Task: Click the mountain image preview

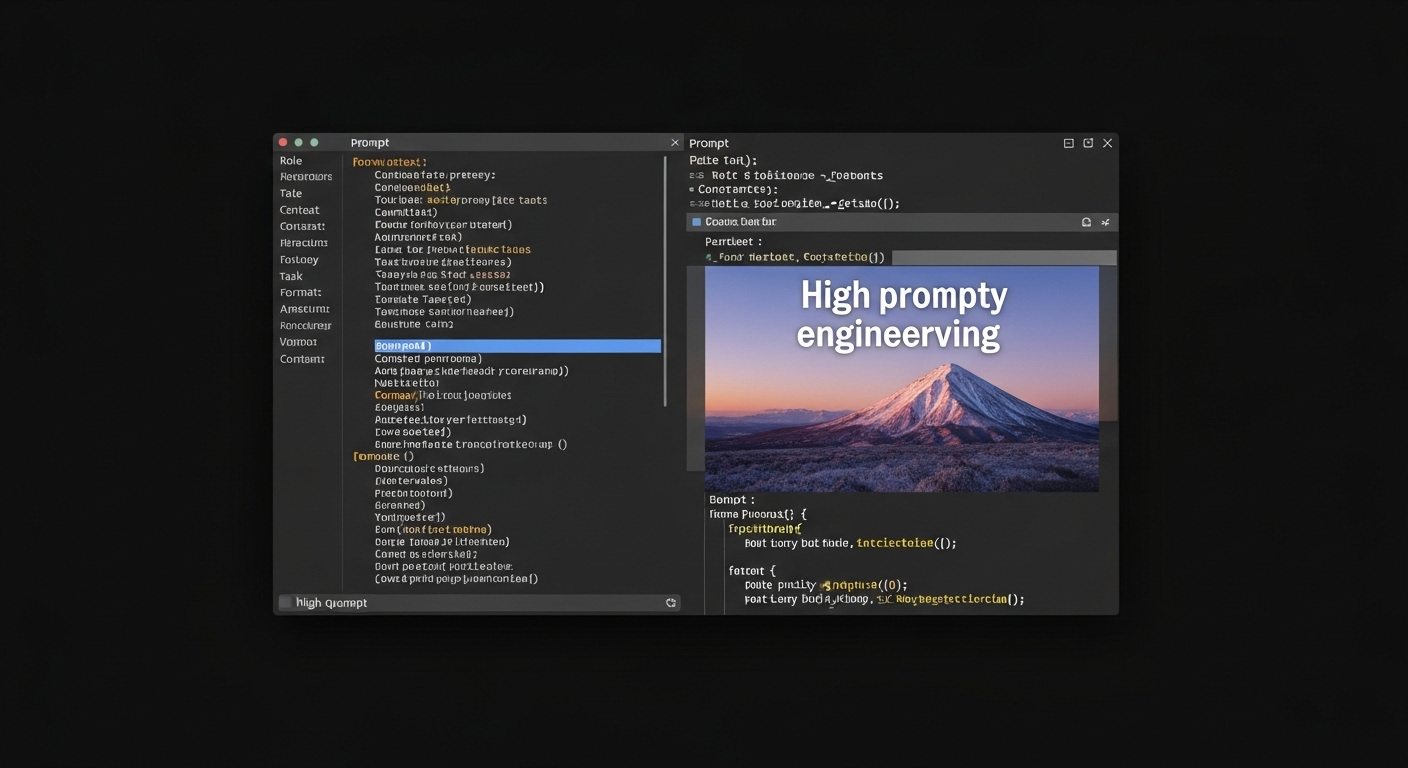Action: coord(902,379)
